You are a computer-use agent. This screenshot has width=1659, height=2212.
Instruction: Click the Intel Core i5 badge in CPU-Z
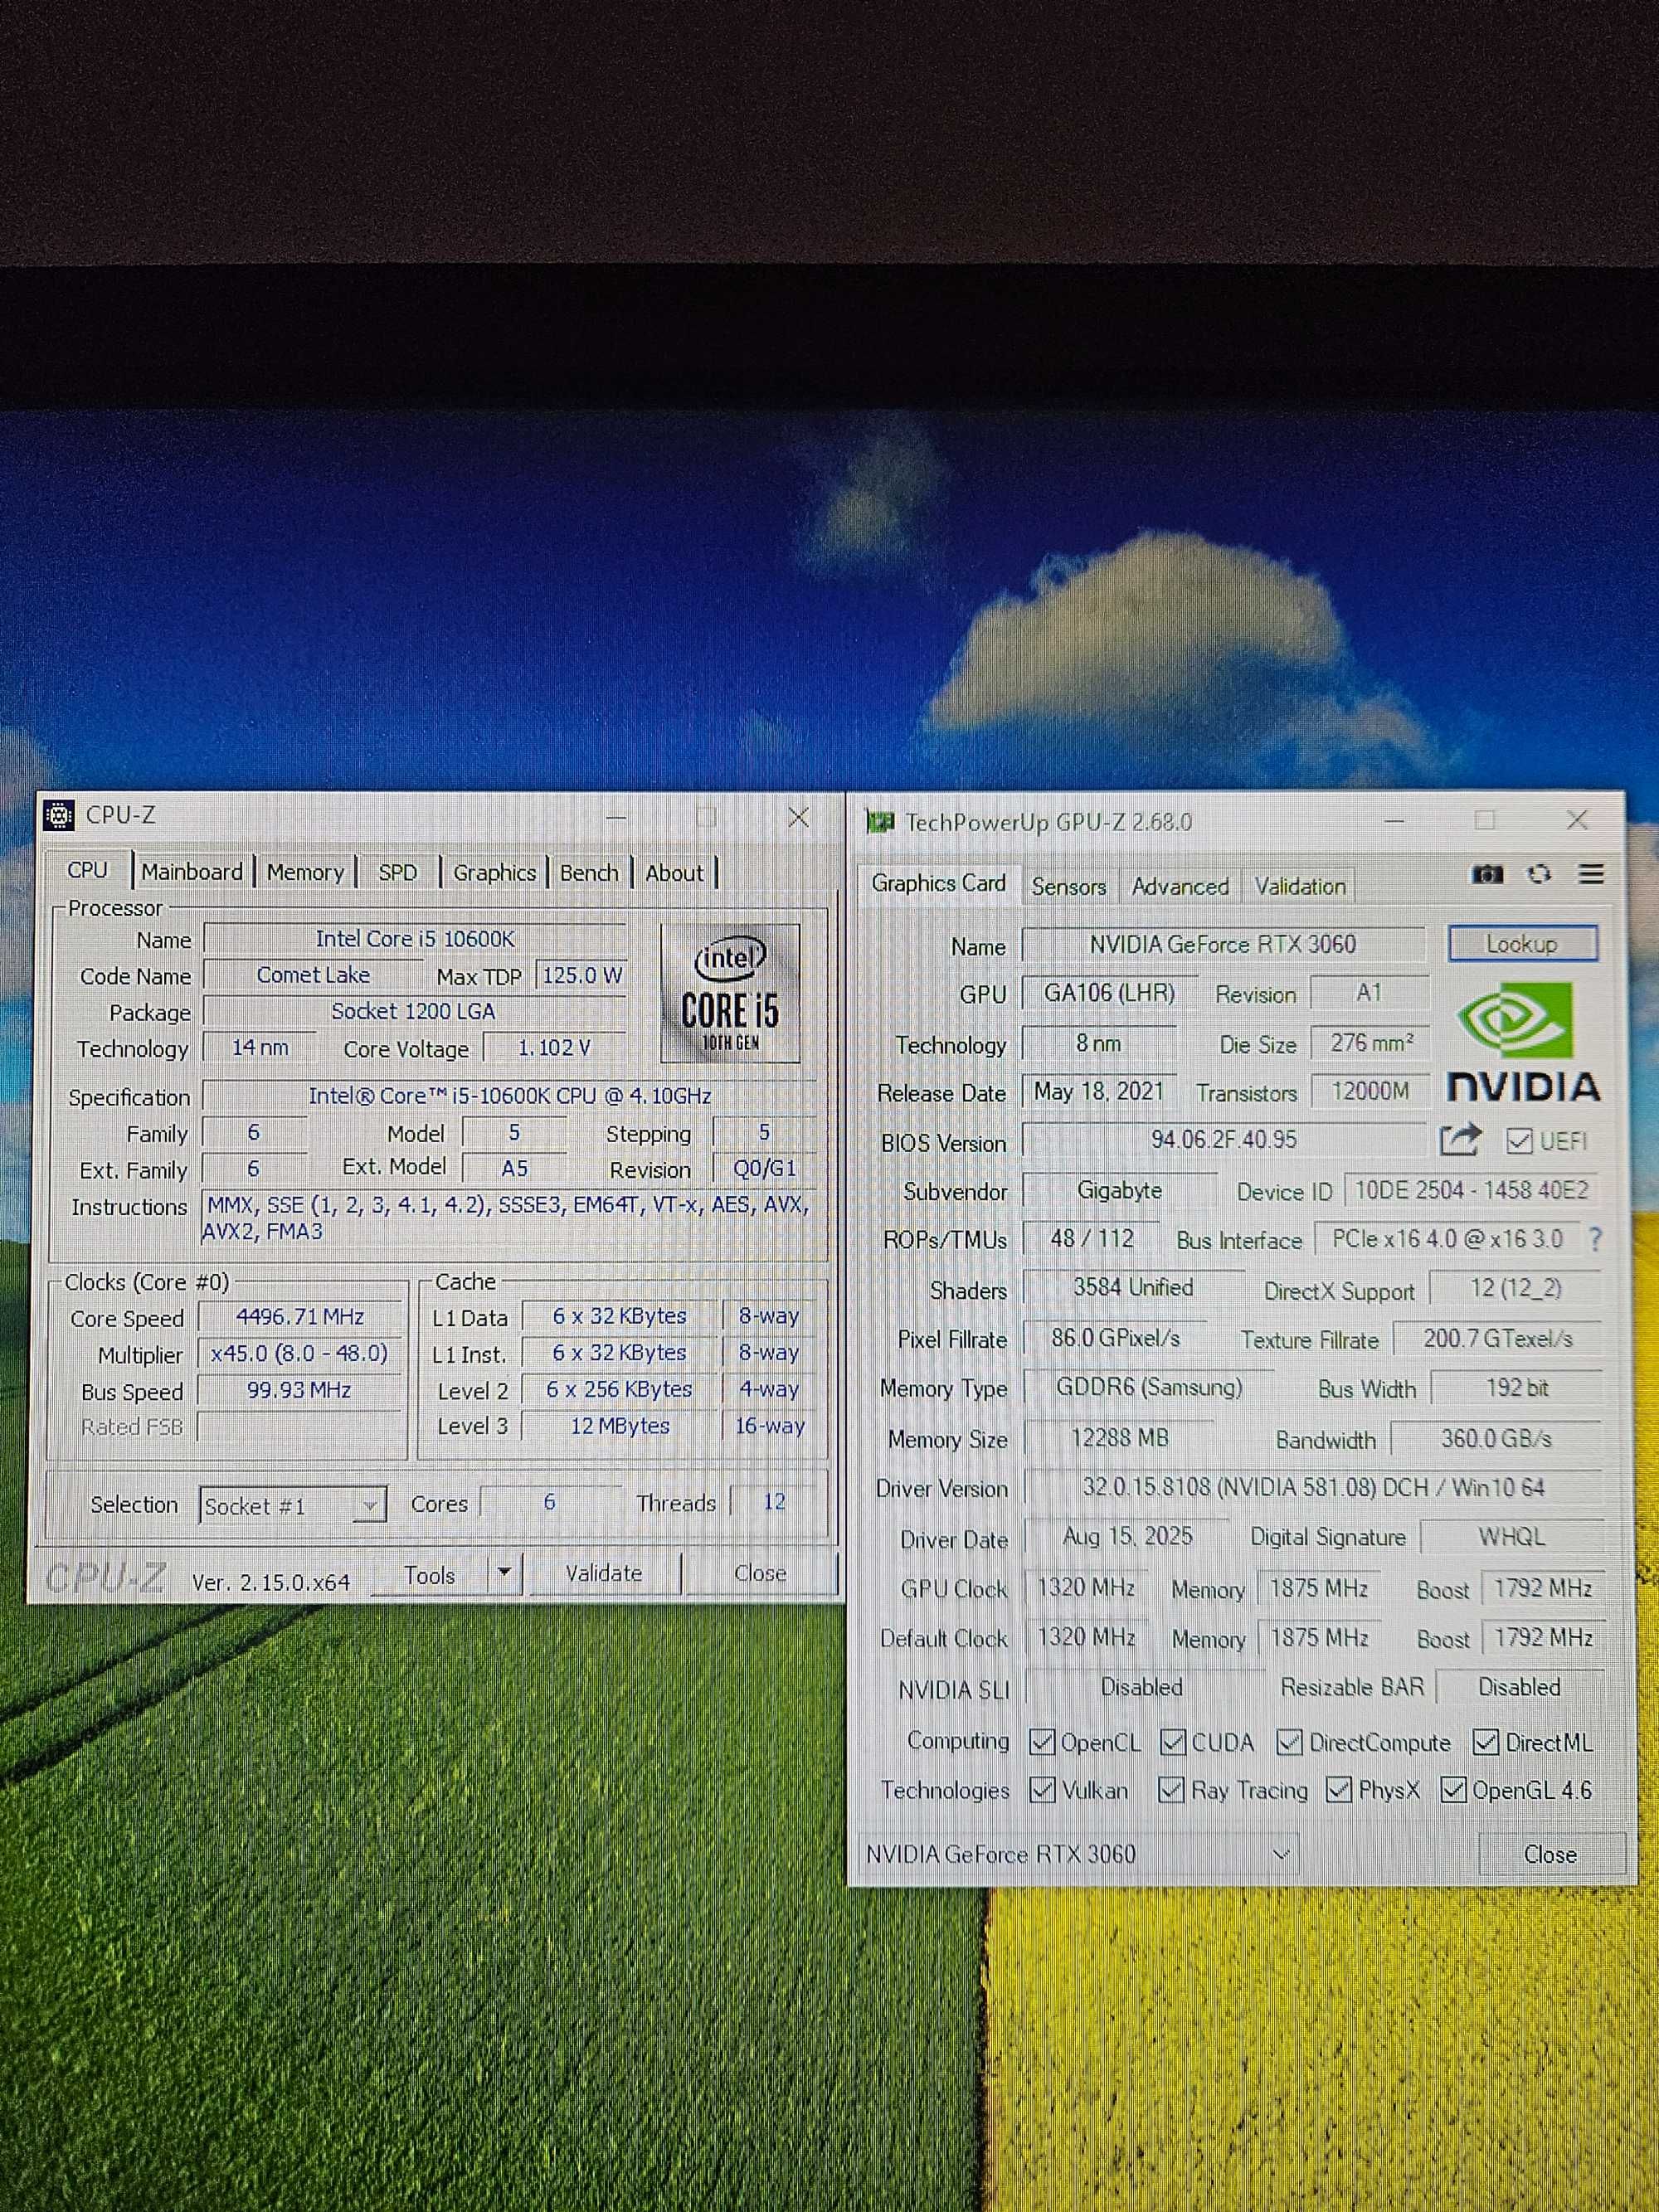(x=730, y=992)
